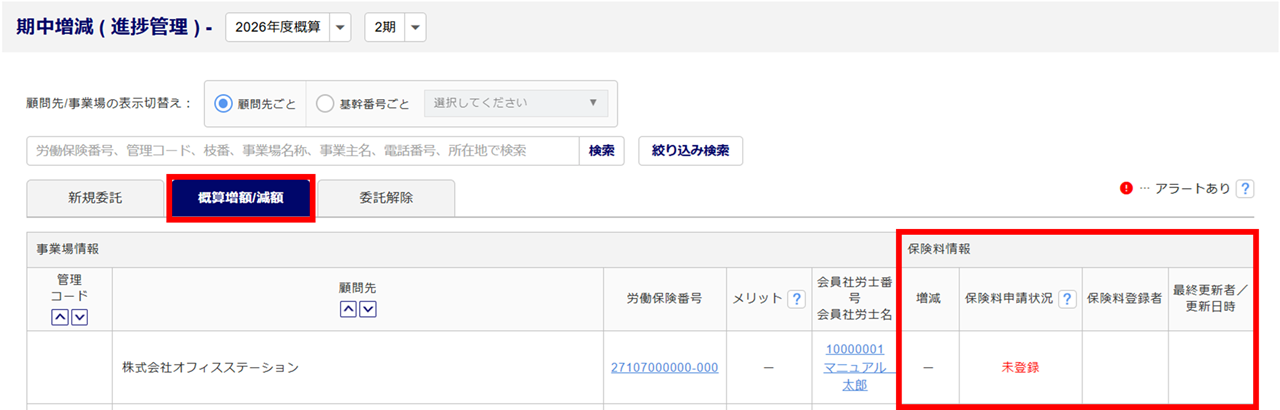Open labor insurance number 27107000000-000 link
This screenshot has height=410, width=1280.
click(x=664, y=368)
